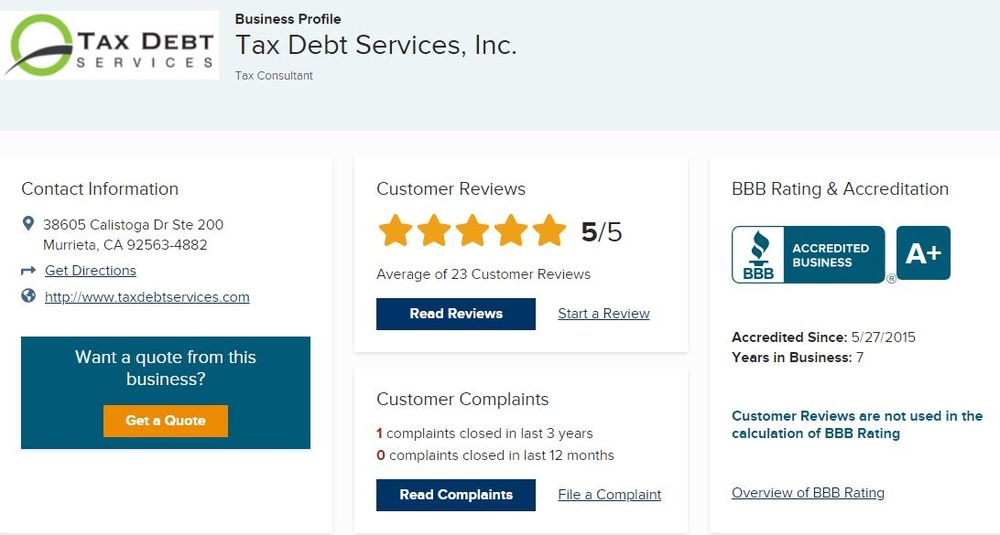Click the A+ rating badge
Image resolution: width=1000 pixels, height=535 pixels.
[x=923, y=253]
